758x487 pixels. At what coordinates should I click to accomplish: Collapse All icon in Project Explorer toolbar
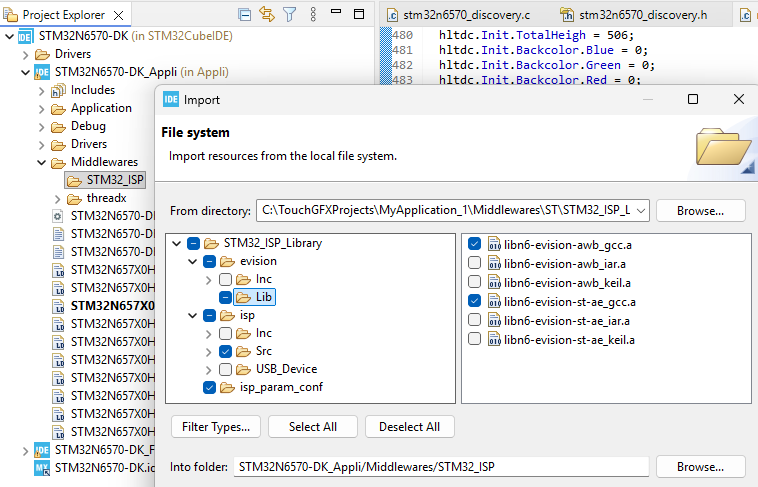pos(245,15)
